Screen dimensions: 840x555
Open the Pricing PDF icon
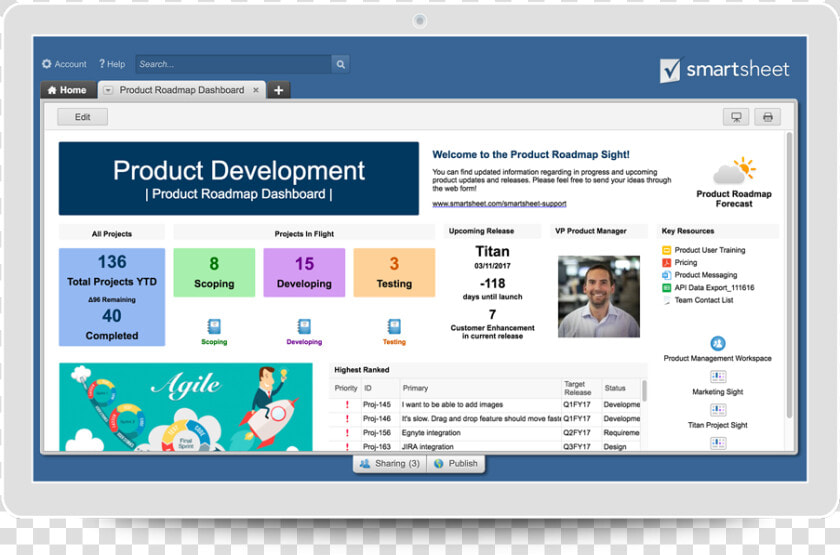point(666,262)
